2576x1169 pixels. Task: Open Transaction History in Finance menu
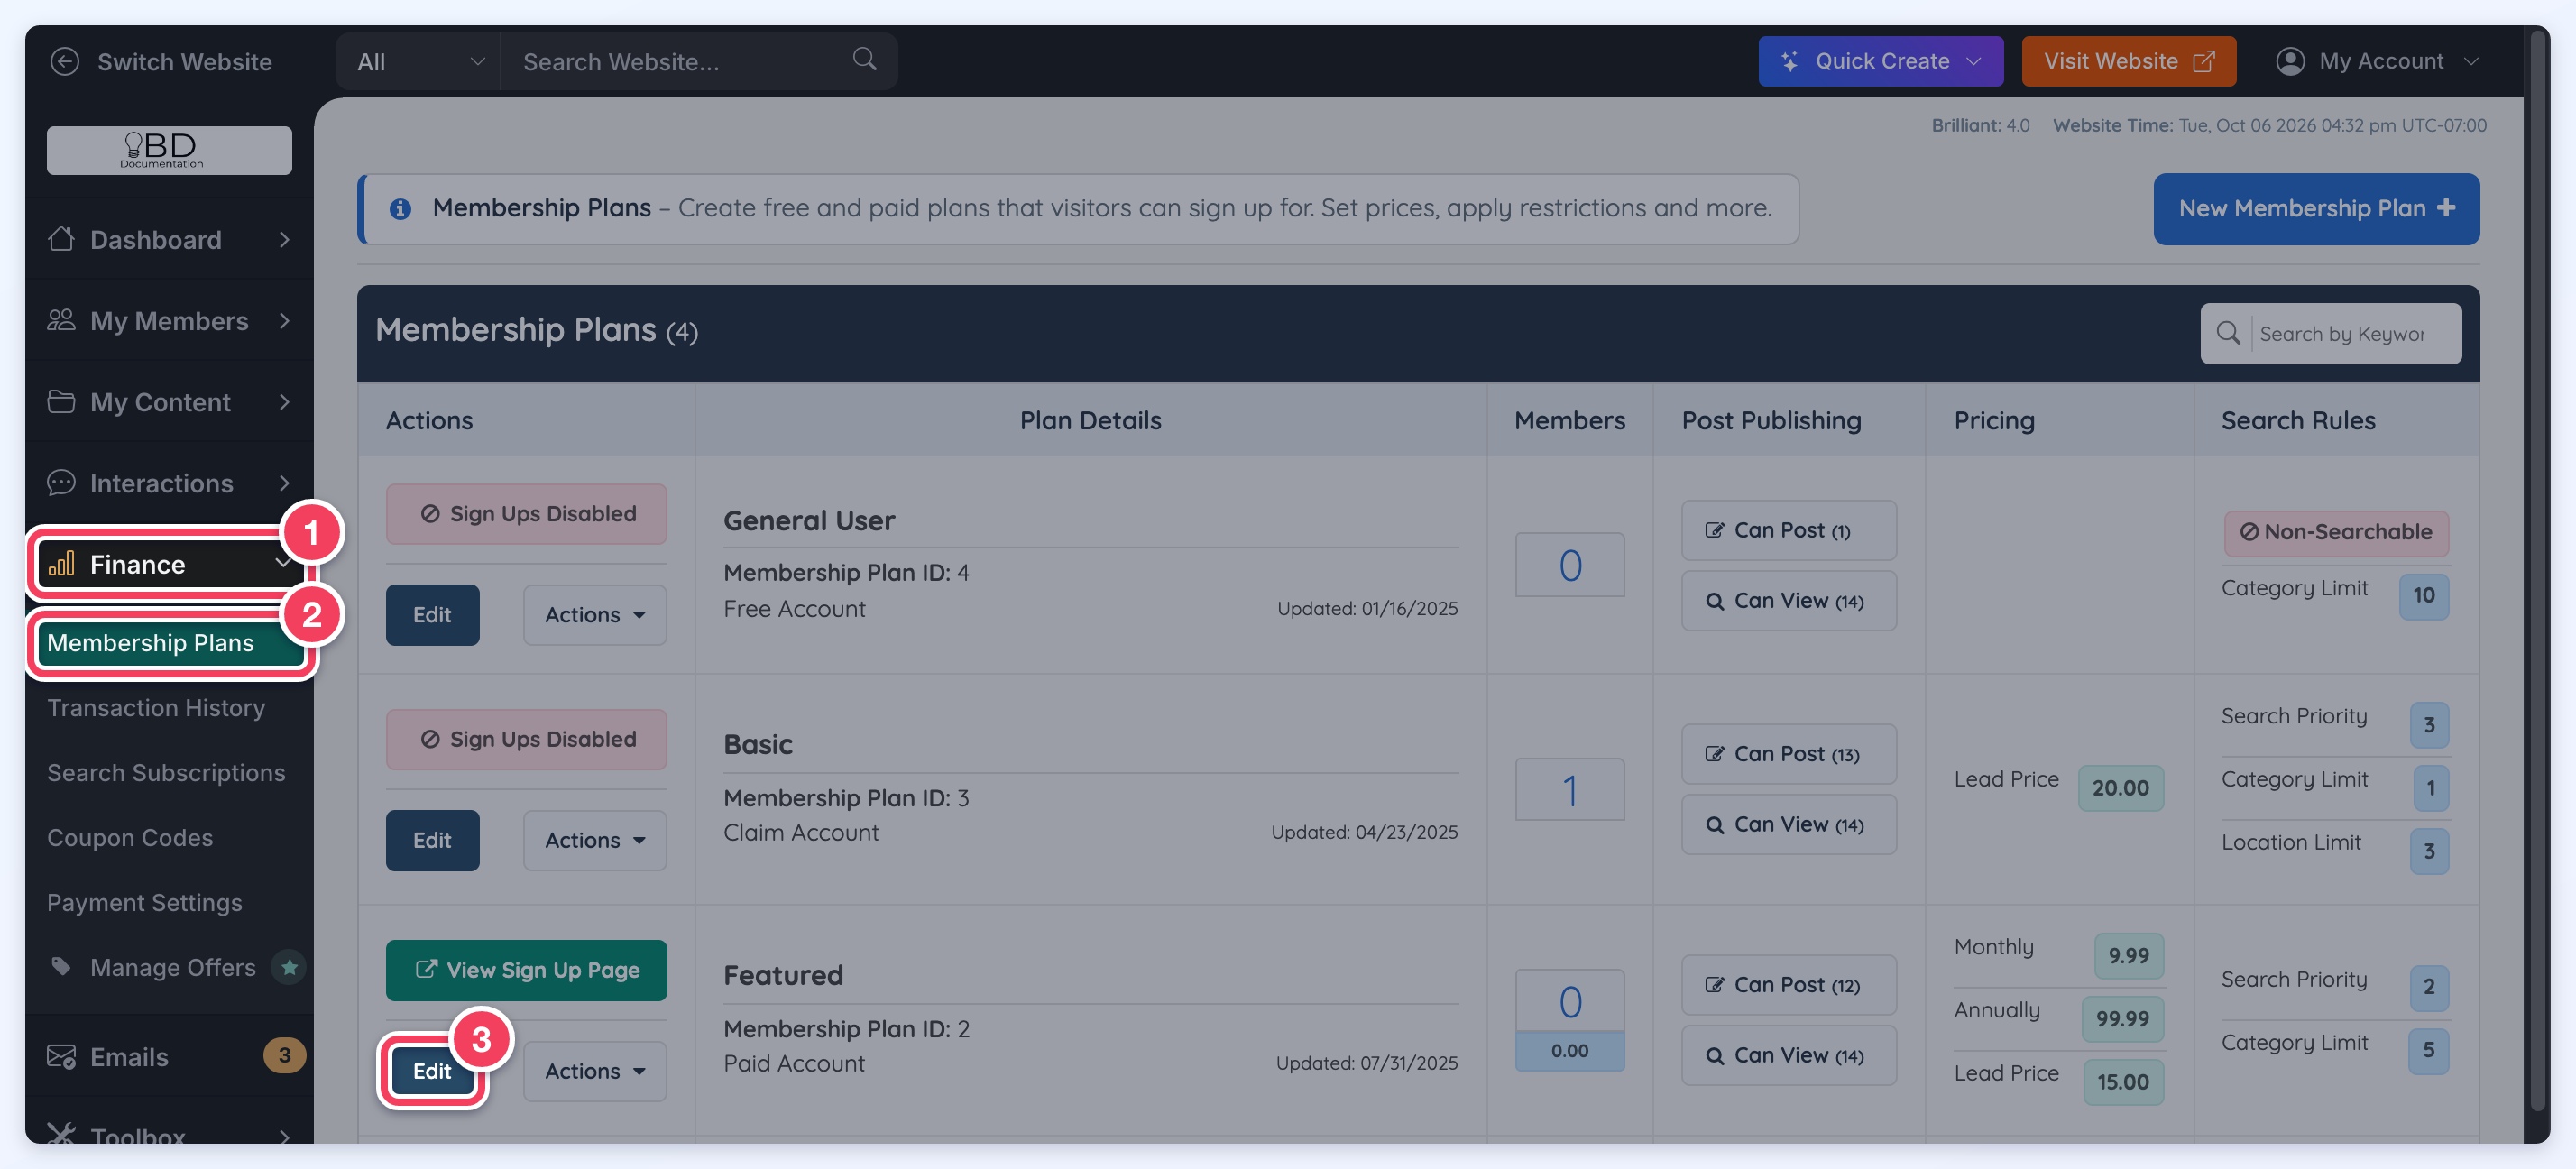pos(156,707)
